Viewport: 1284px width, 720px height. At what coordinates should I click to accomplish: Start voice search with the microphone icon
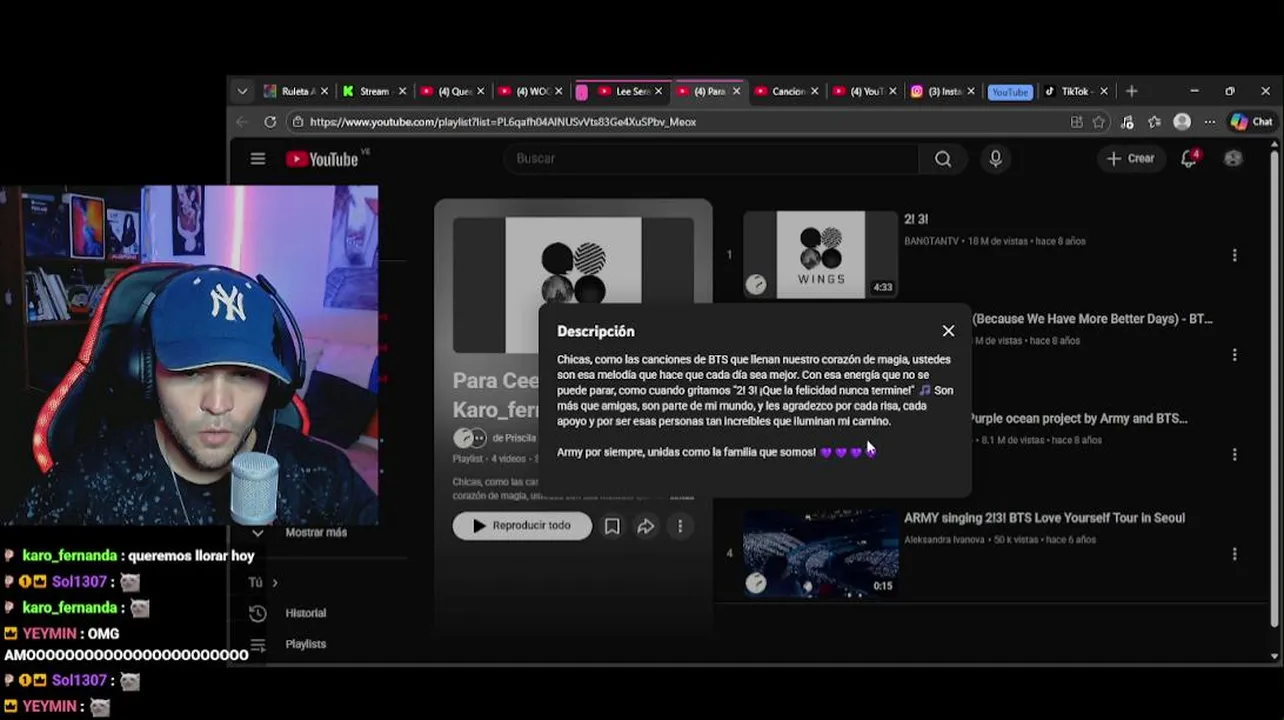pos(995,159)
